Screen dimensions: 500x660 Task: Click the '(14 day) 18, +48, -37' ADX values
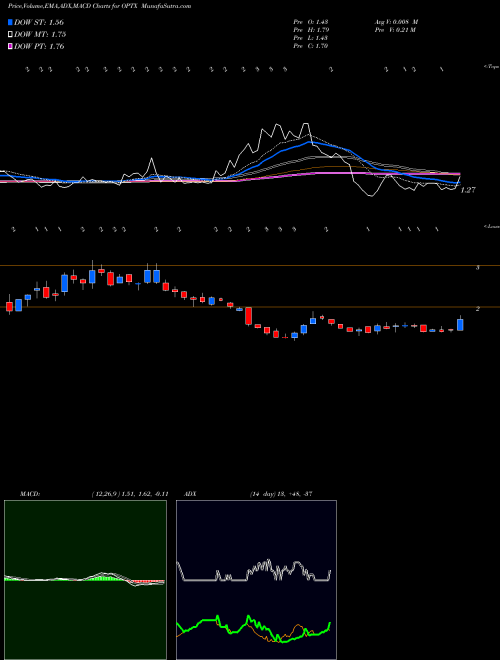click(x=281, y=494)
